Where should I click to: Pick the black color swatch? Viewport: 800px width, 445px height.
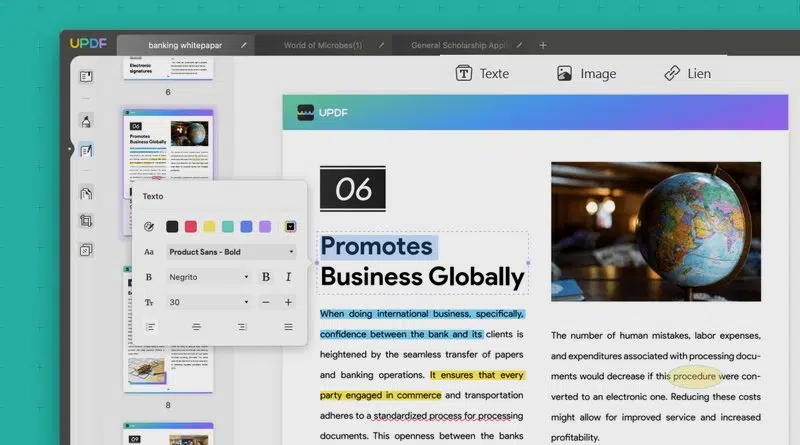click(x=172, y=227)
